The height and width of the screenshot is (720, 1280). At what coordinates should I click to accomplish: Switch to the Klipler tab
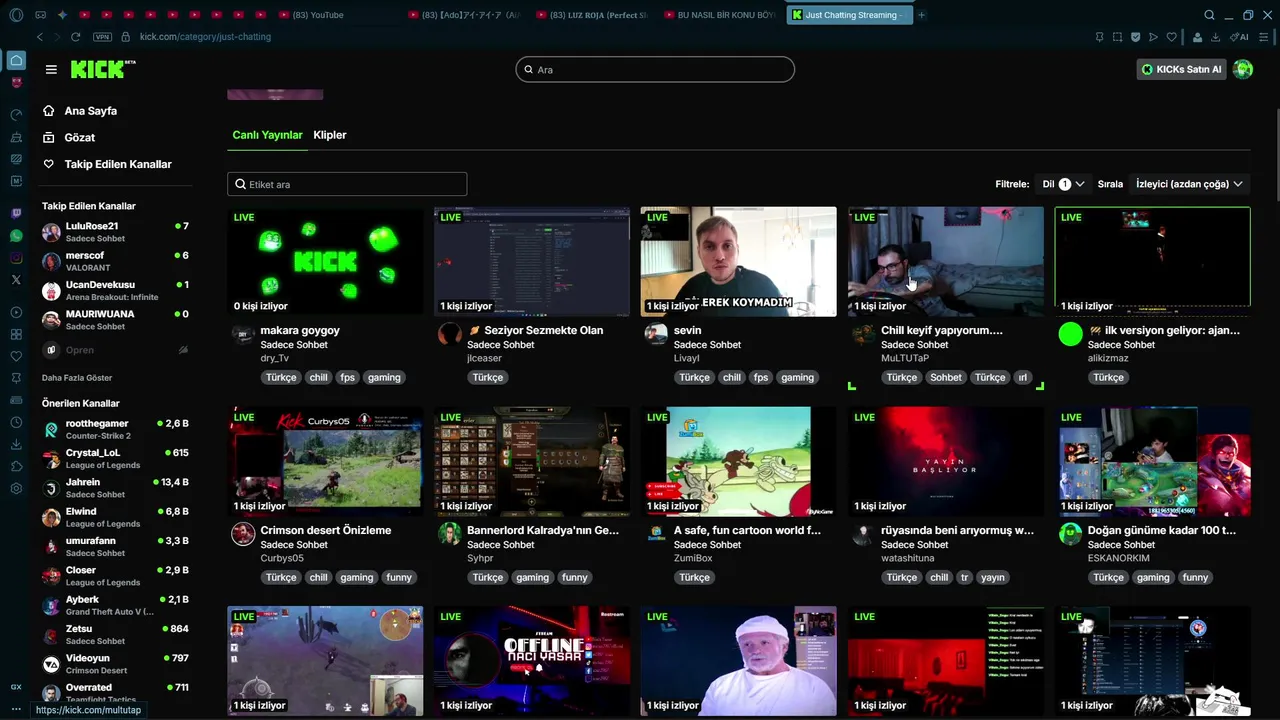330,135
